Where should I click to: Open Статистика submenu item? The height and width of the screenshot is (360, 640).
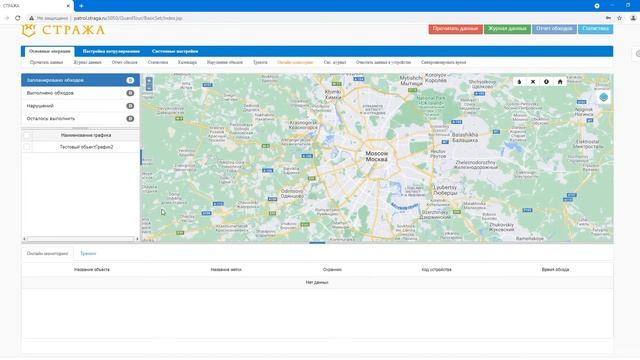(x=158, y=62)
